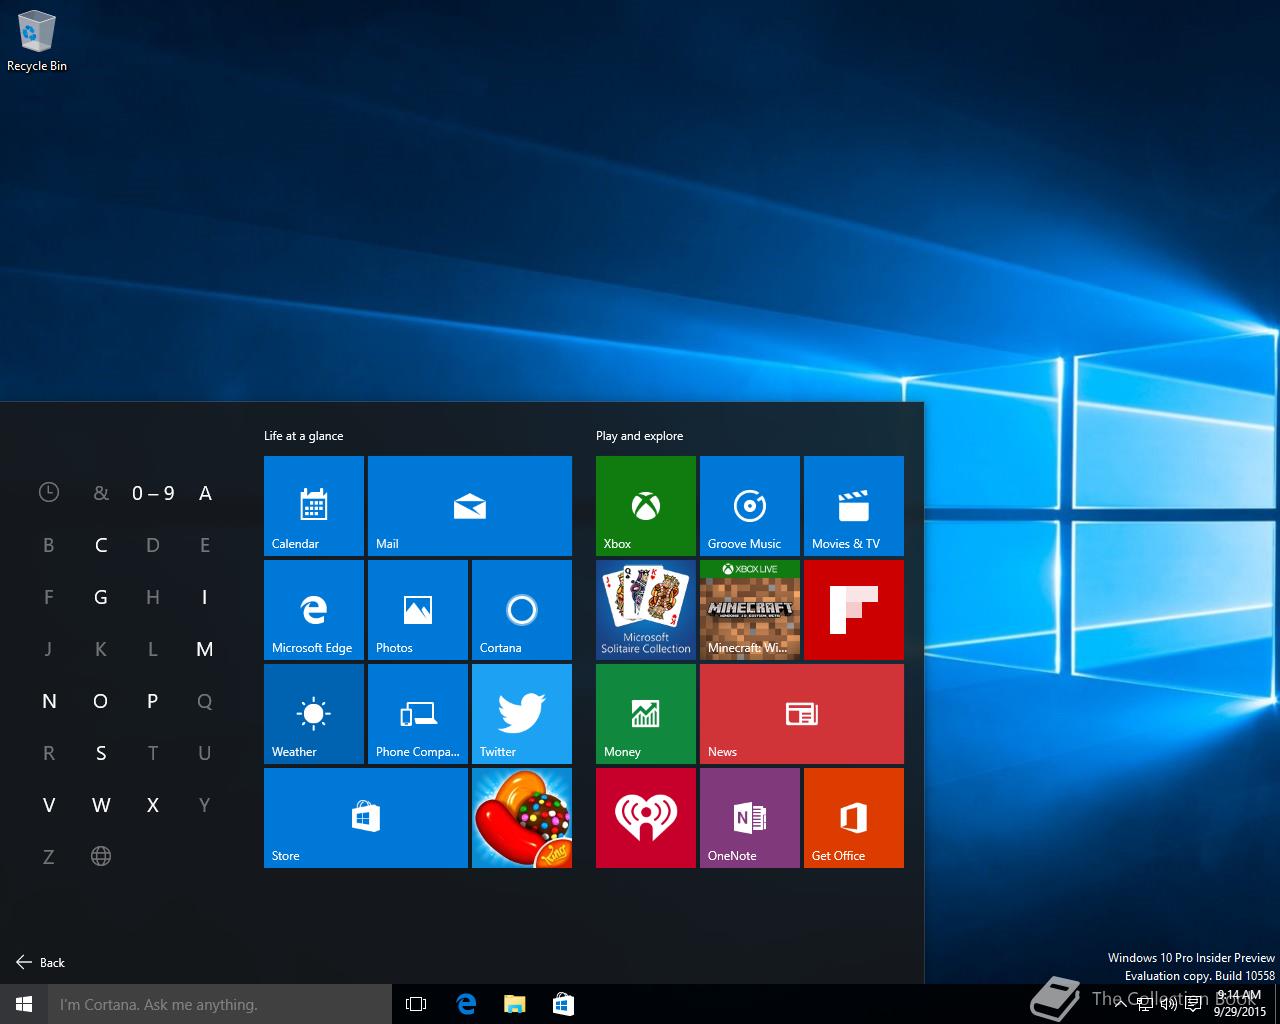Jump to apps under letter C

coord(101,545)
